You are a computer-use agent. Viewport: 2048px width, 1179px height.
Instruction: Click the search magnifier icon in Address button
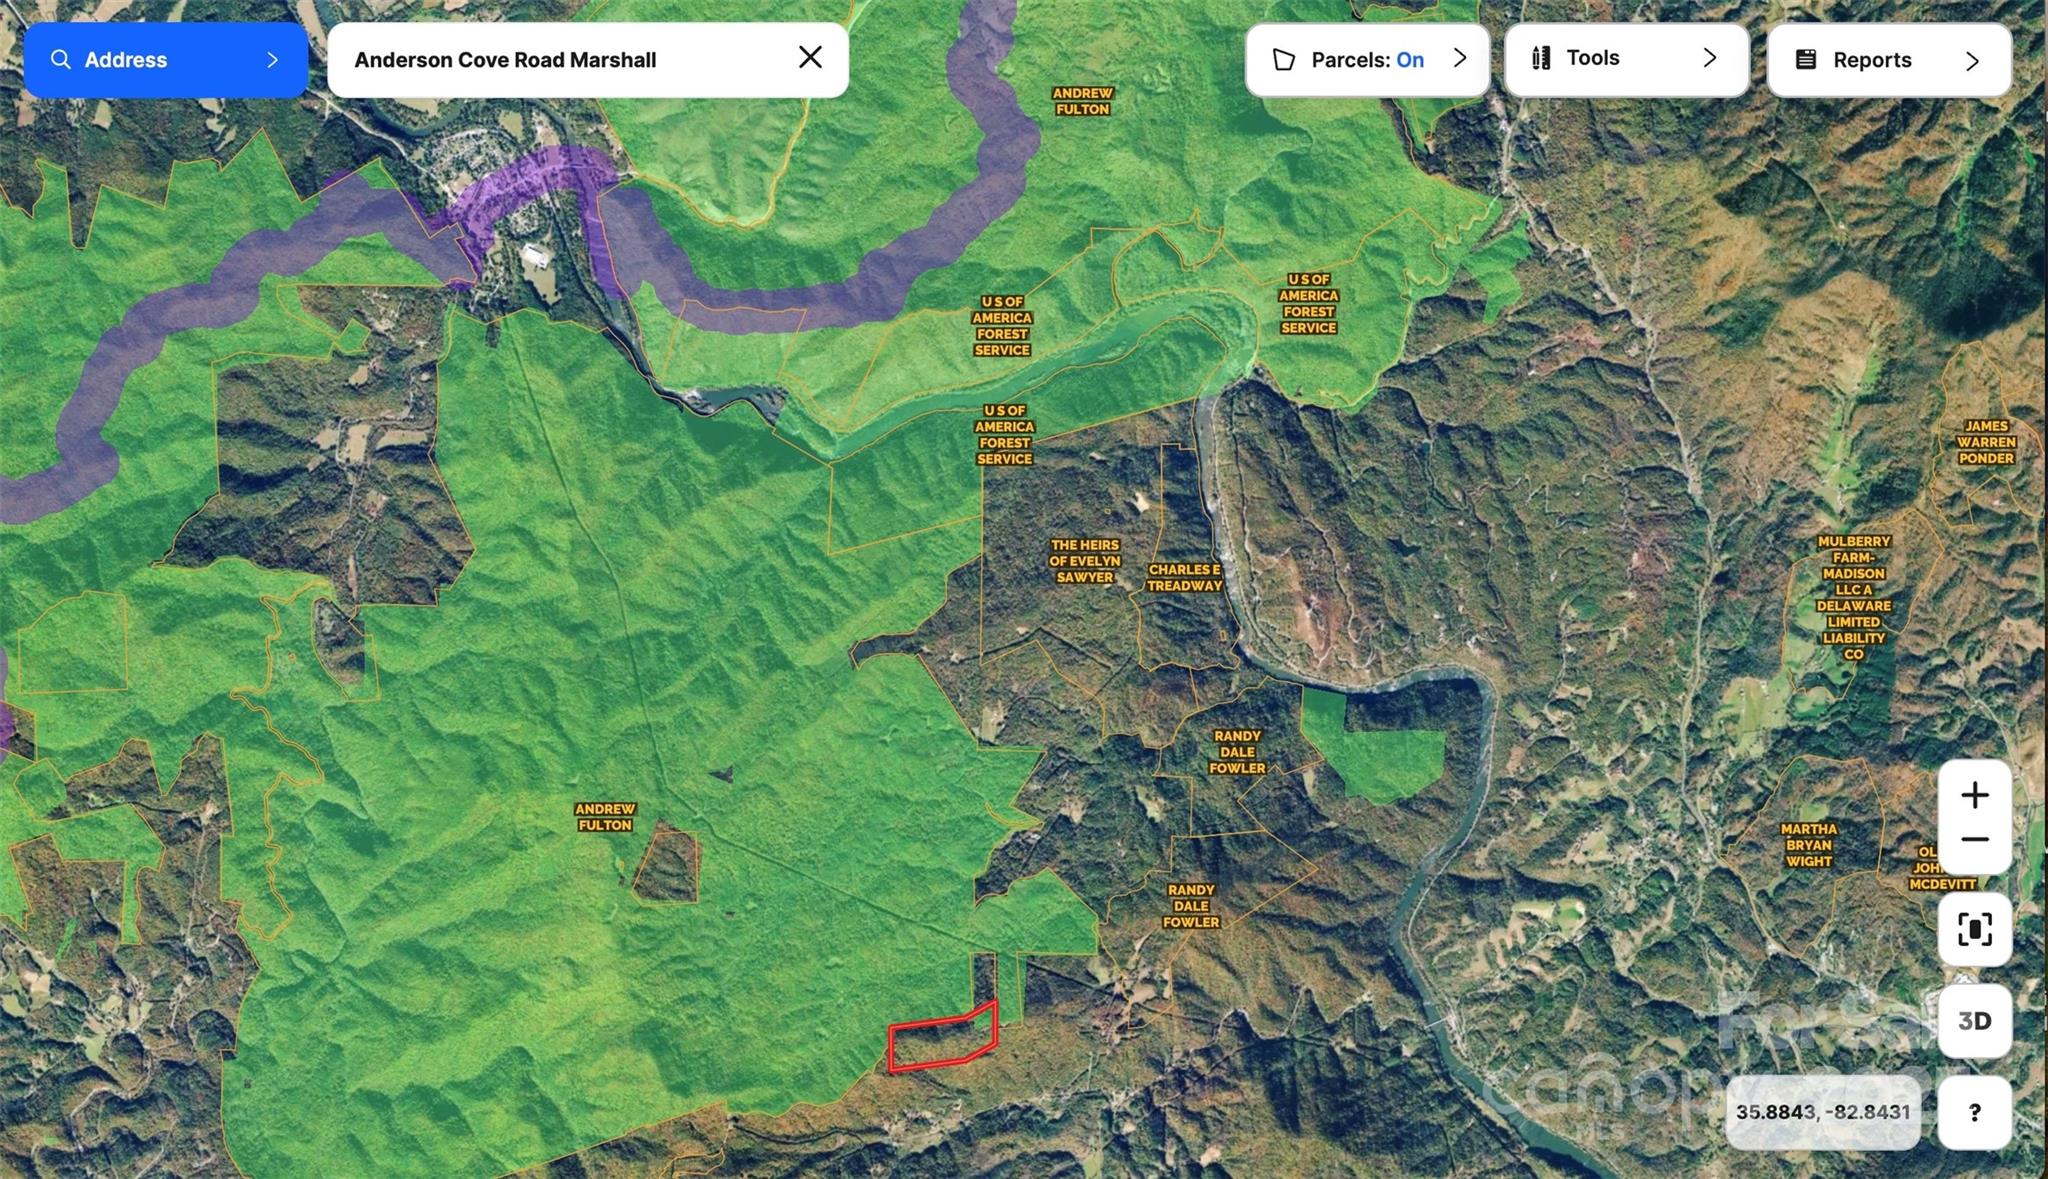pos(61,60)
